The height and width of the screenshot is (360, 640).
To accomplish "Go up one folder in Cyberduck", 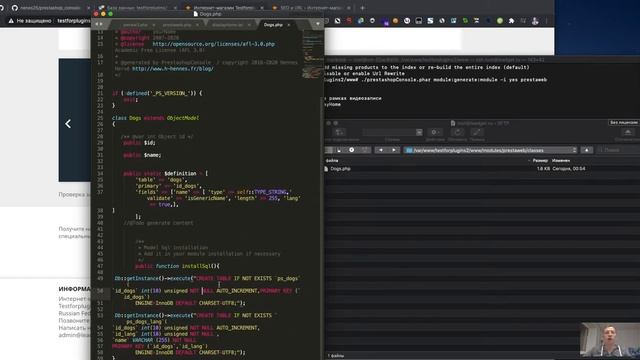I will 587,150.
